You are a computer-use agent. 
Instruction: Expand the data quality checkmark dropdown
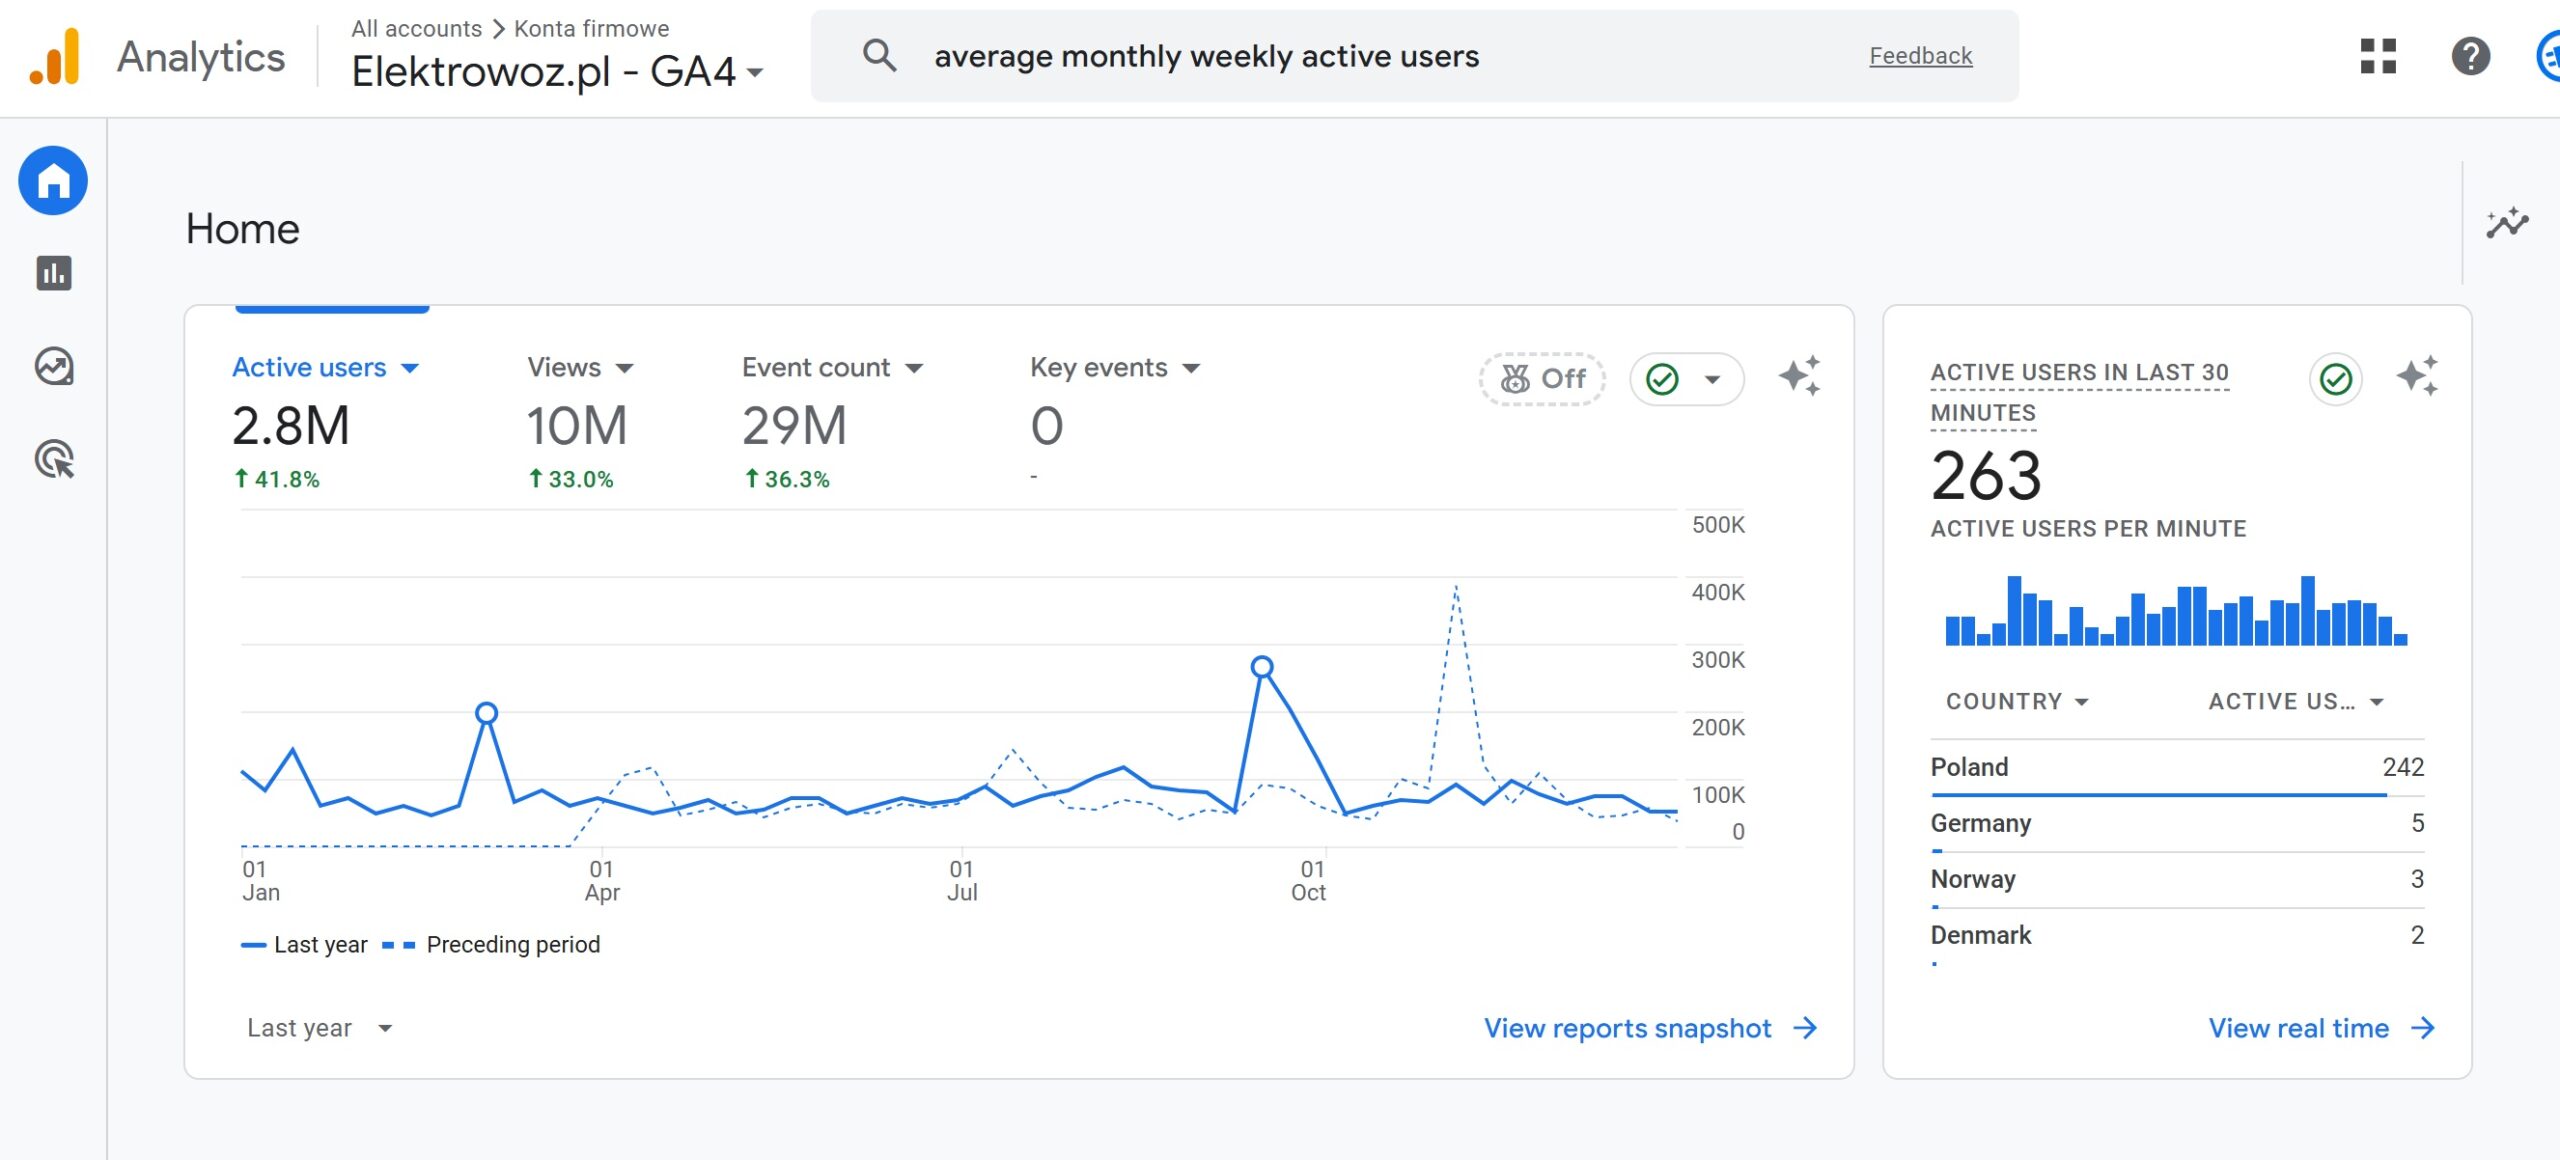(x=1686, y=379)
